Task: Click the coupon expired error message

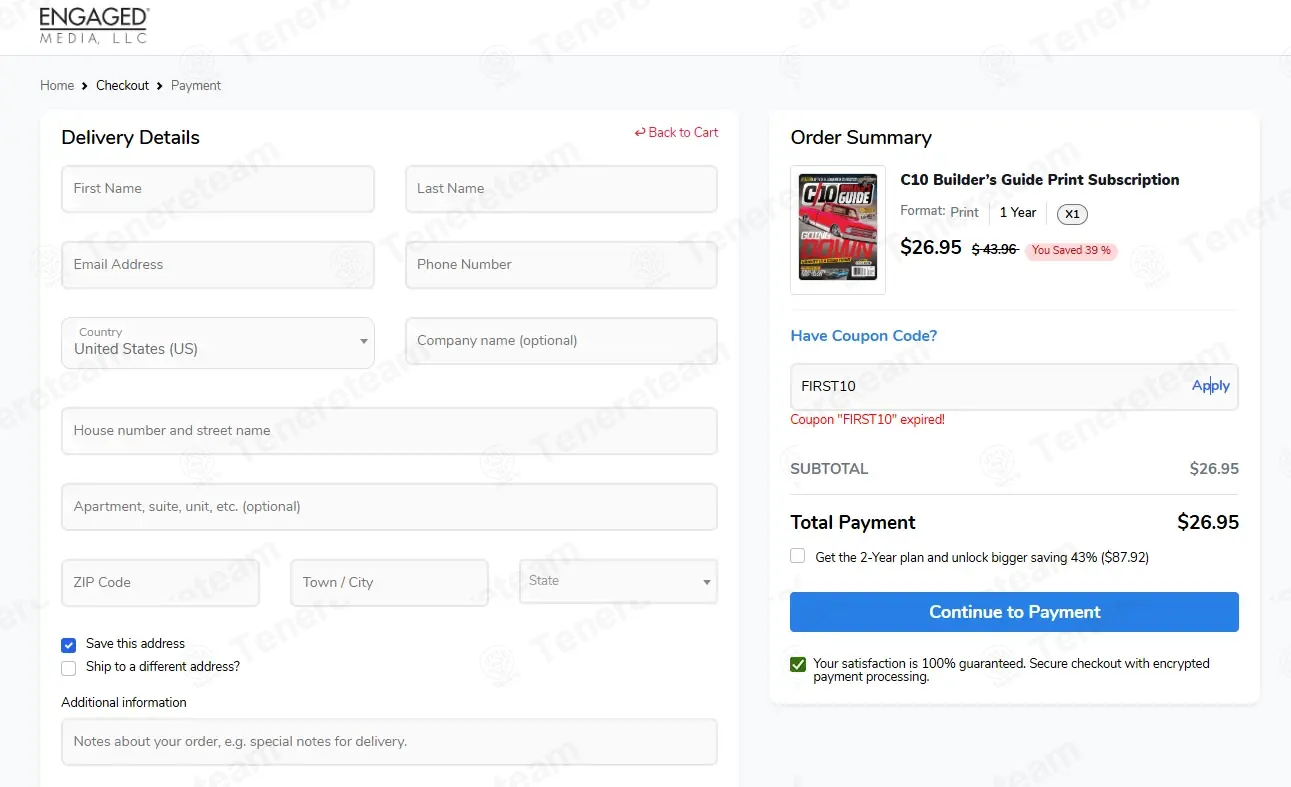Action: pos(867,420)
